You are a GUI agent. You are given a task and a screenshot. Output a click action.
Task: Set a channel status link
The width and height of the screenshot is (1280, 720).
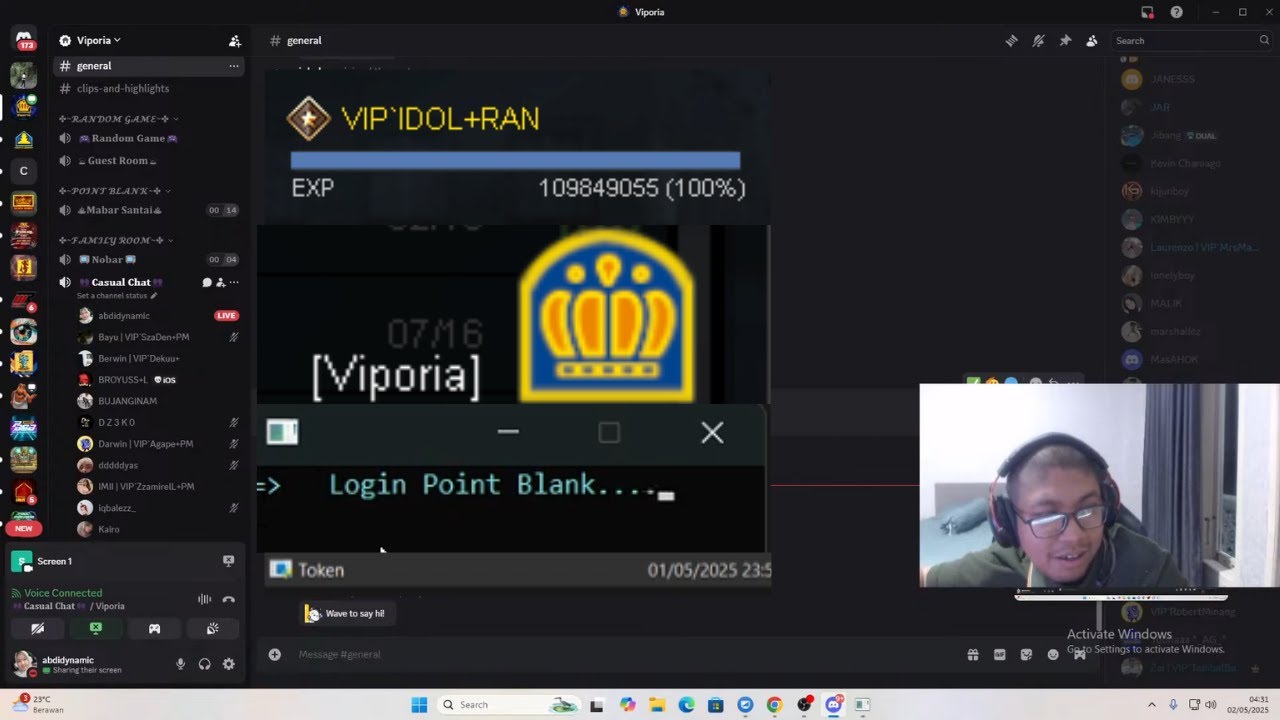(x=117, y=296)
